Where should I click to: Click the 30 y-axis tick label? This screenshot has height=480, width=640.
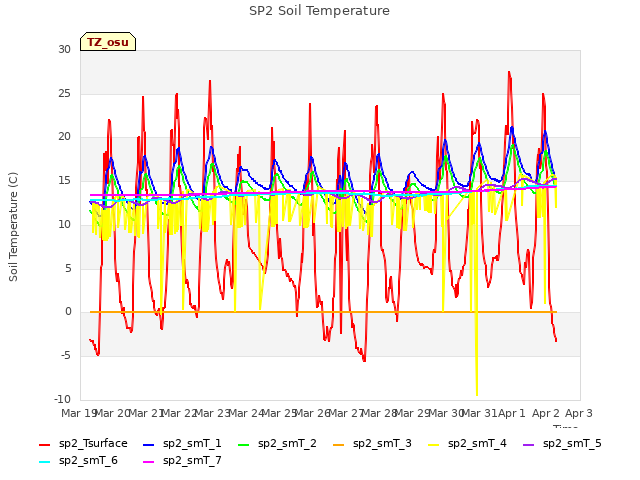pos(64,49)
